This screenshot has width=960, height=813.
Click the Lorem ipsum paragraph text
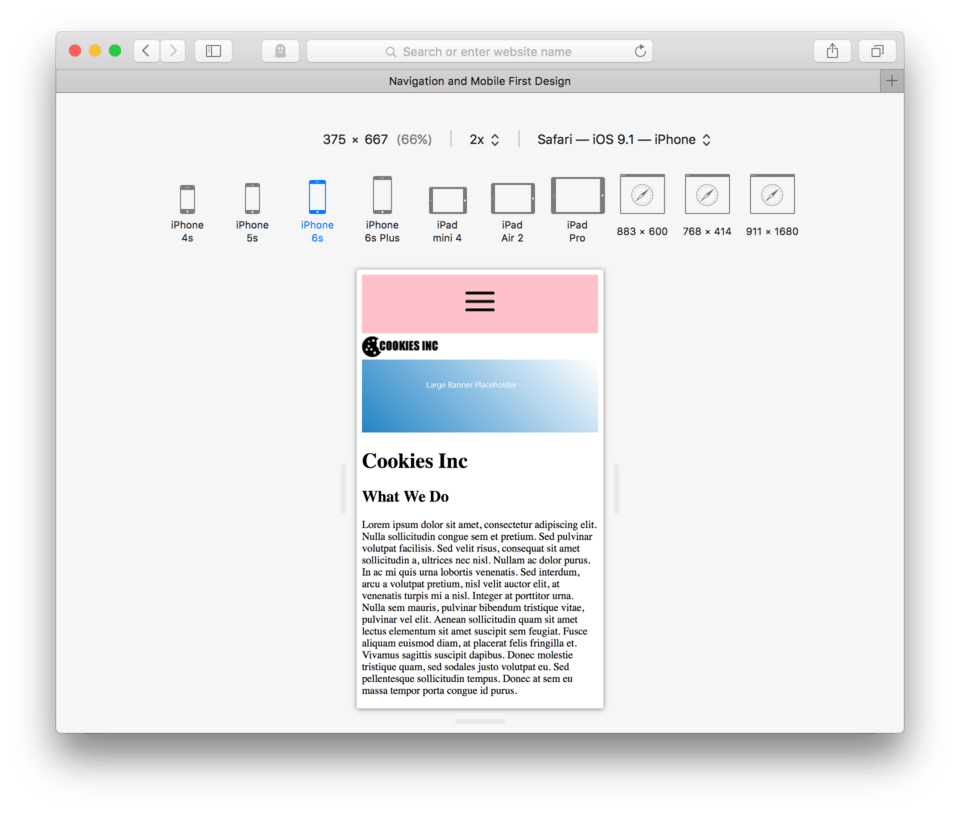[479, 607]
